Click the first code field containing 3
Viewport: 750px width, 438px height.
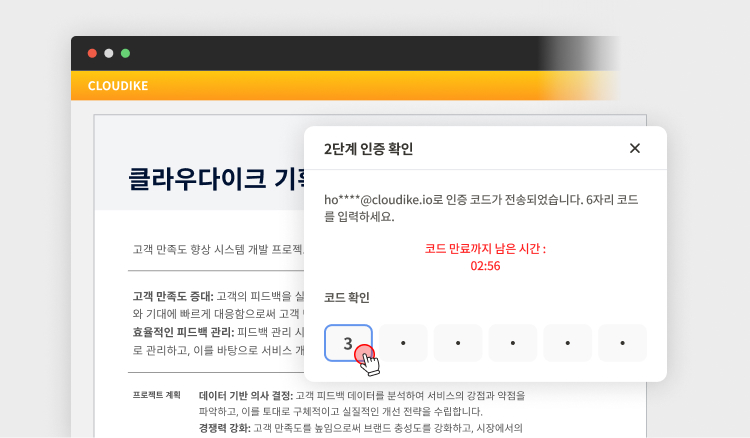click(x=348, y=343)
